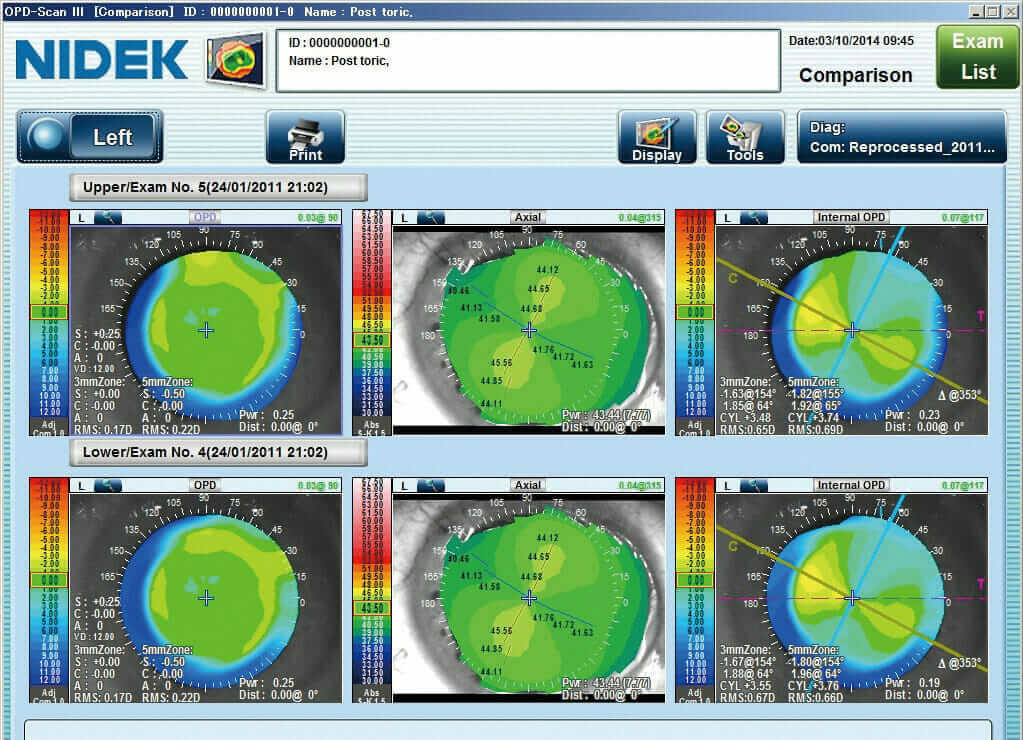Click the wrench icon on the upper Internal OPD map

click(753, 217)
